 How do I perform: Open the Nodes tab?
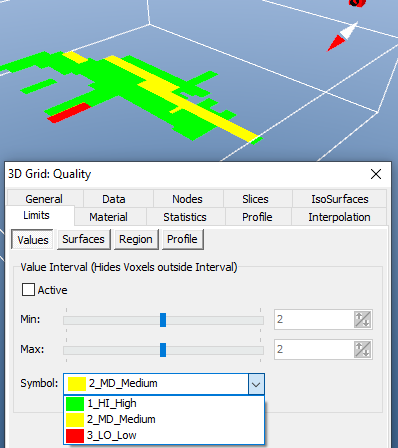(188, 199)
